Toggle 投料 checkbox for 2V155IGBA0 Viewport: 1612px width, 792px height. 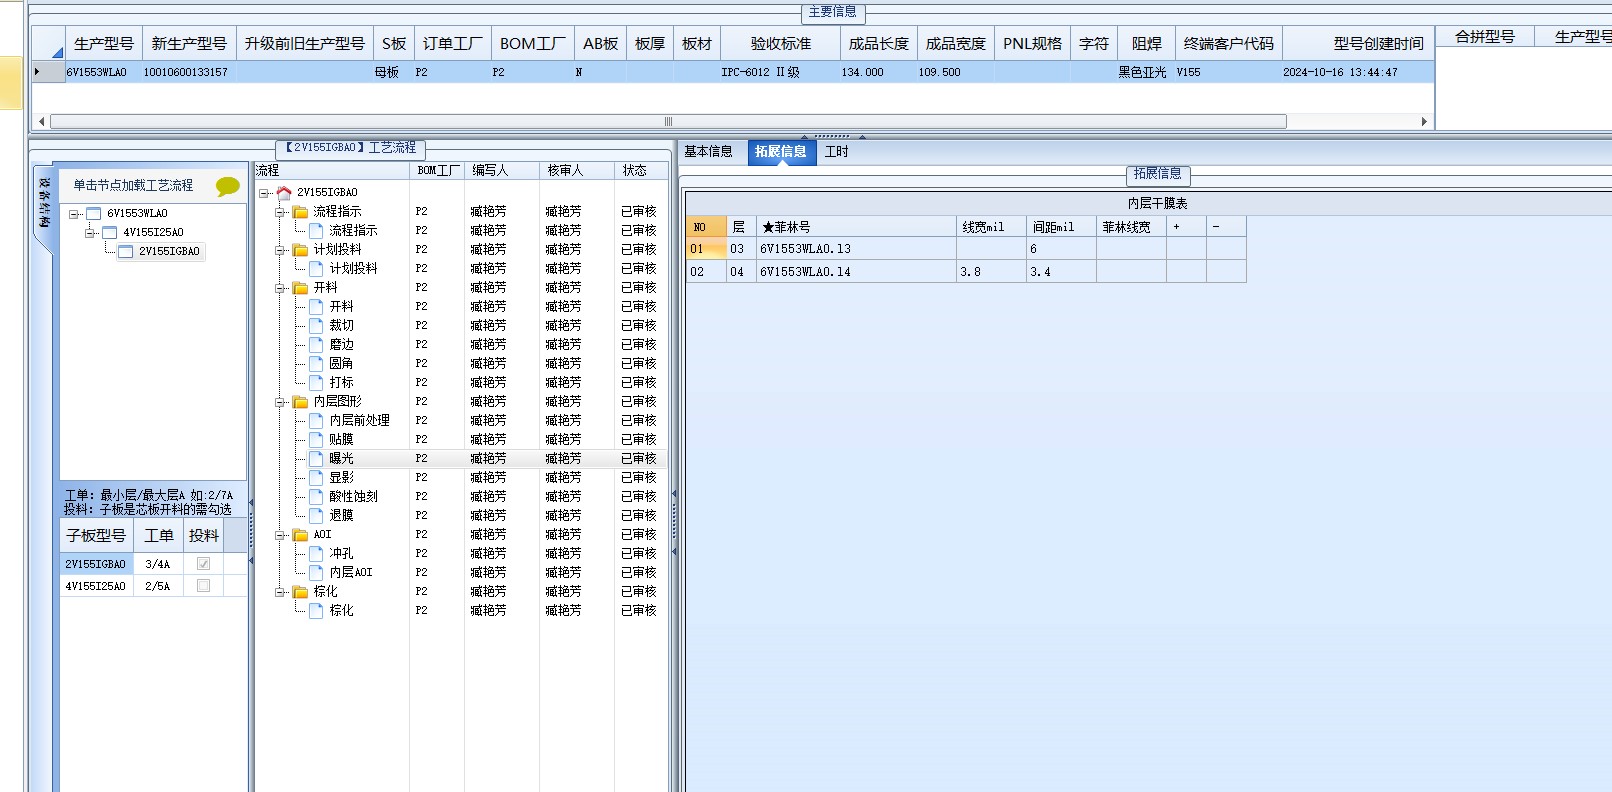tap(204, 564)
